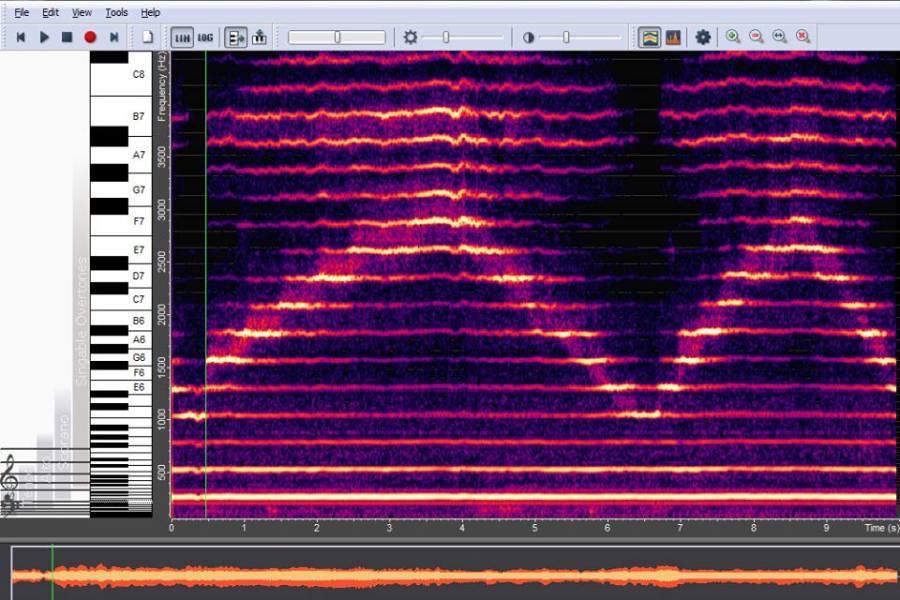The width and height of the screenshot is (900, 600).
Task: Zoom out with the red minus magnifier
Action: point(756,36)
